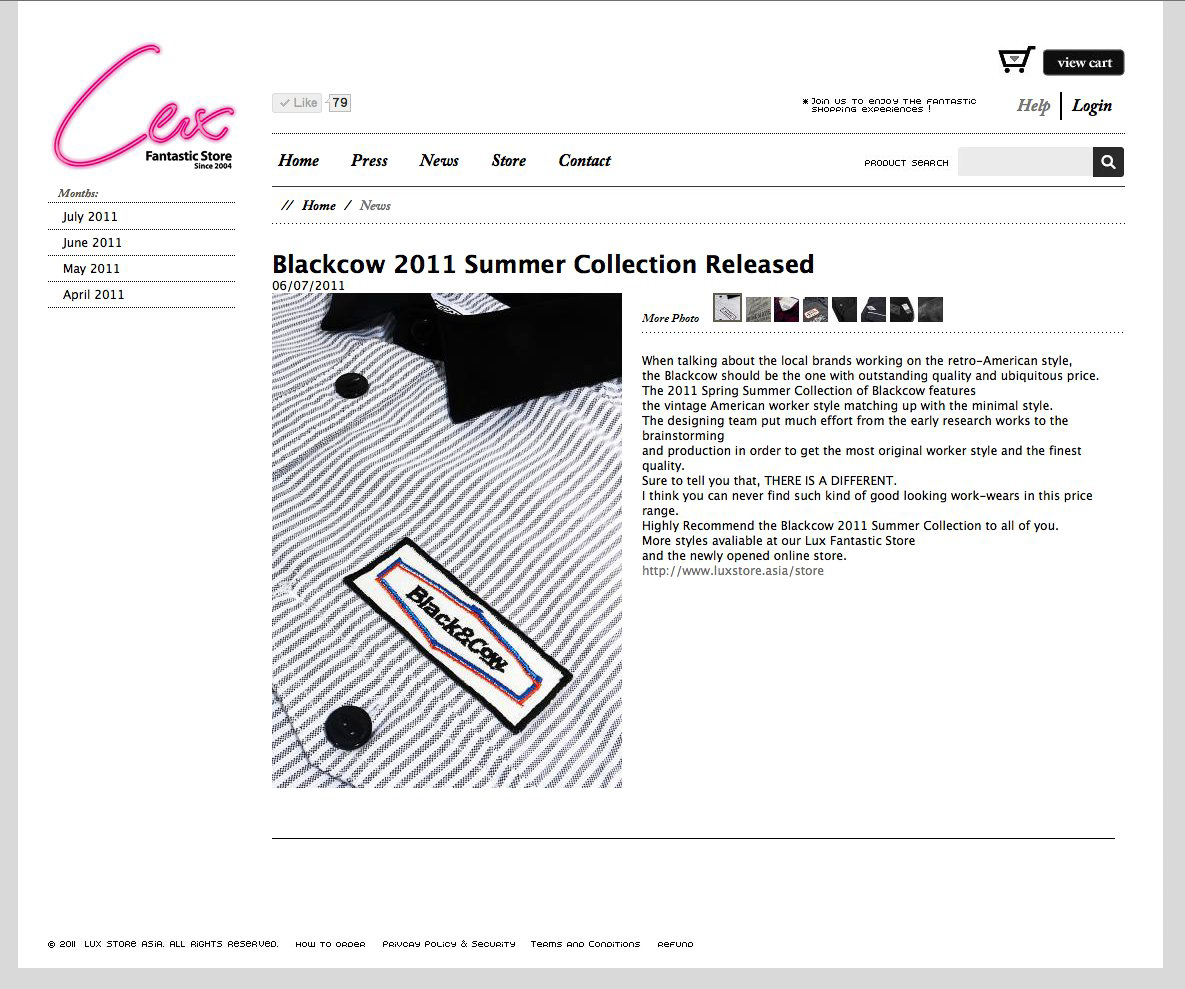Open the first More Photo thumbnail
This screenshot has width=1185, height=989.
727,308
